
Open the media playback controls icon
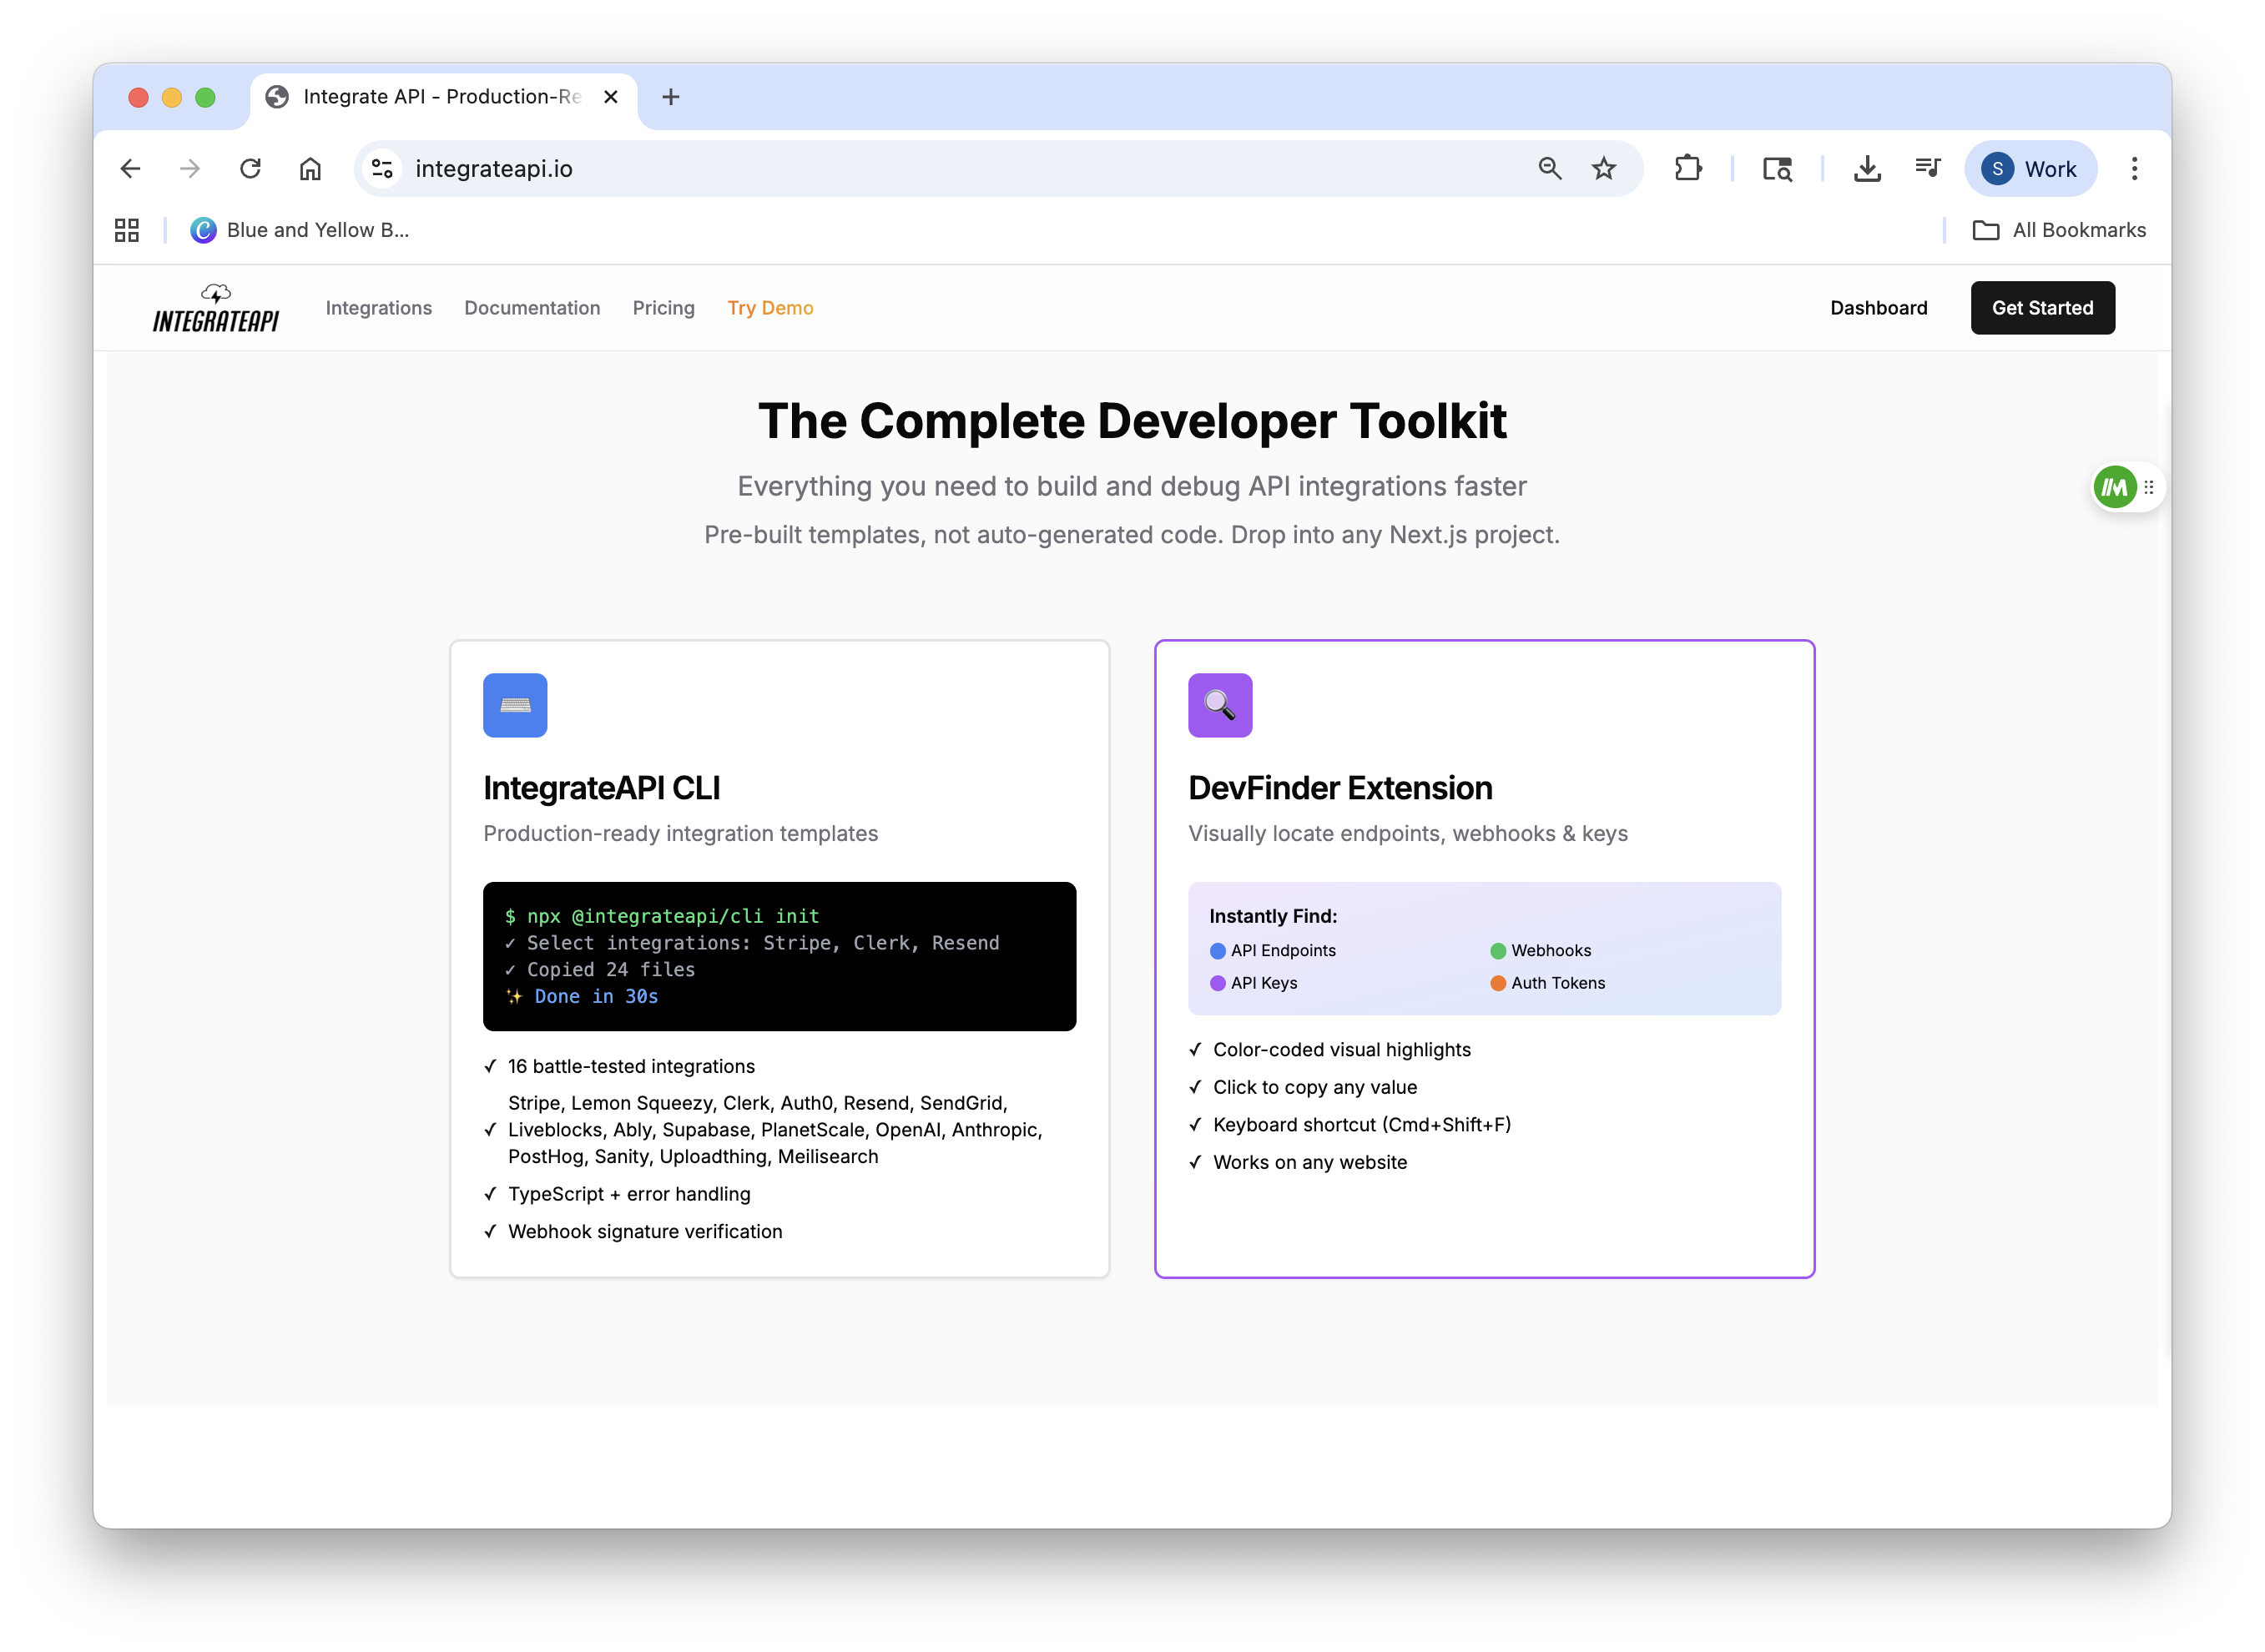(1927, 168)
